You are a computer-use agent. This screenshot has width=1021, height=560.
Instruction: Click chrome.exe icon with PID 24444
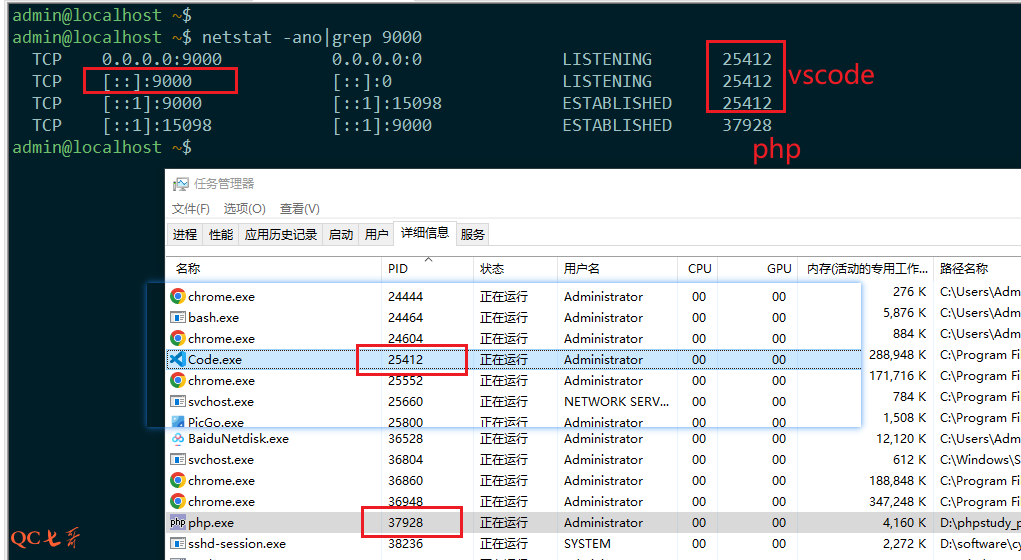point(178,297)
